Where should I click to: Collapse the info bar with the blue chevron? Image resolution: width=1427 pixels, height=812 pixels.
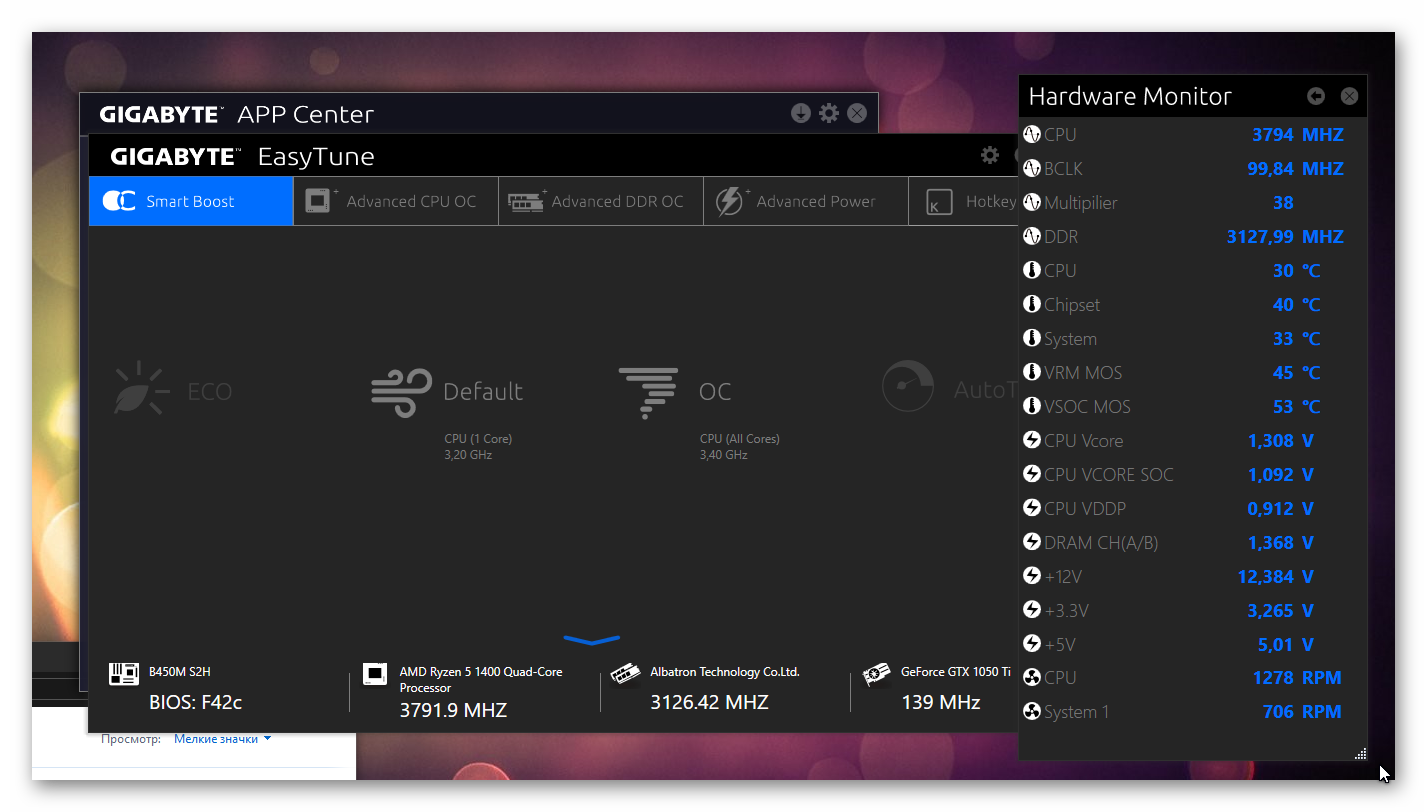[592, 640]
